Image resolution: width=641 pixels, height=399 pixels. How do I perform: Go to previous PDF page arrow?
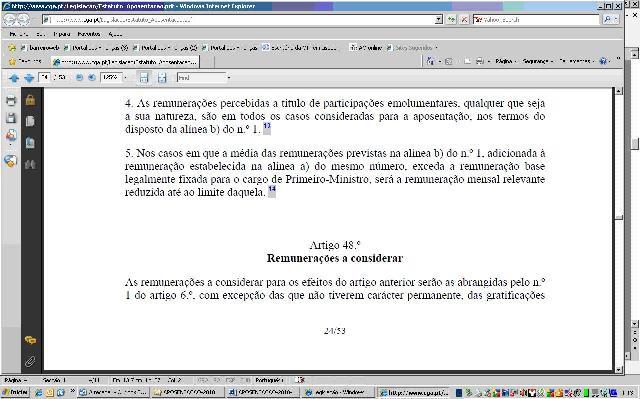pyautogui.click(x=14, y=78)
